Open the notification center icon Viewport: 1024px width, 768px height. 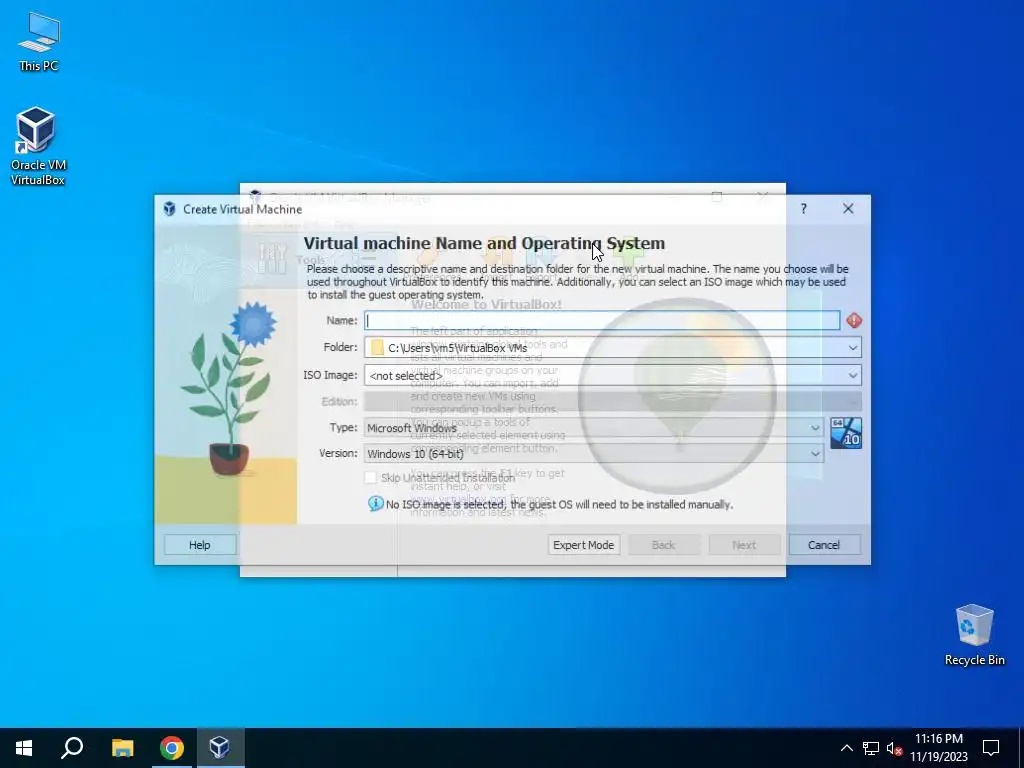click(991, 748)
